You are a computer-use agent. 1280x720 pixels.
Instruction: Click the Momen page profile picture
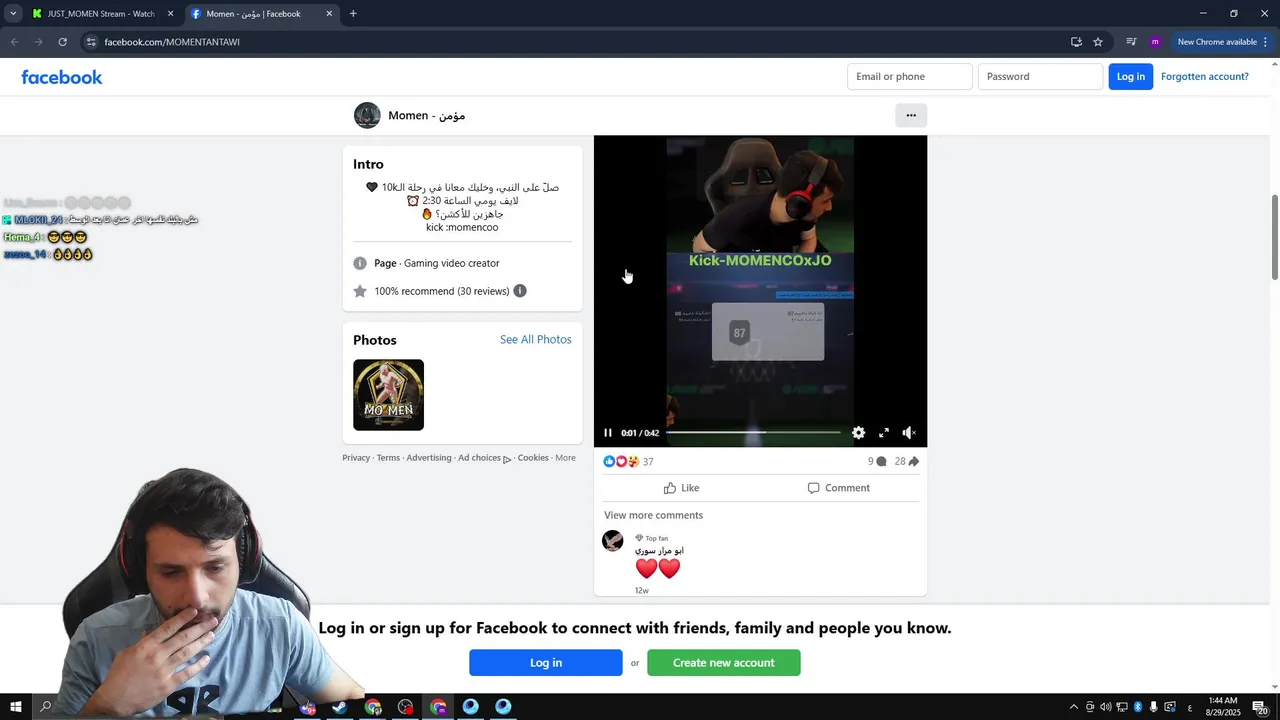pyautogui.click(x=367, y=115)
